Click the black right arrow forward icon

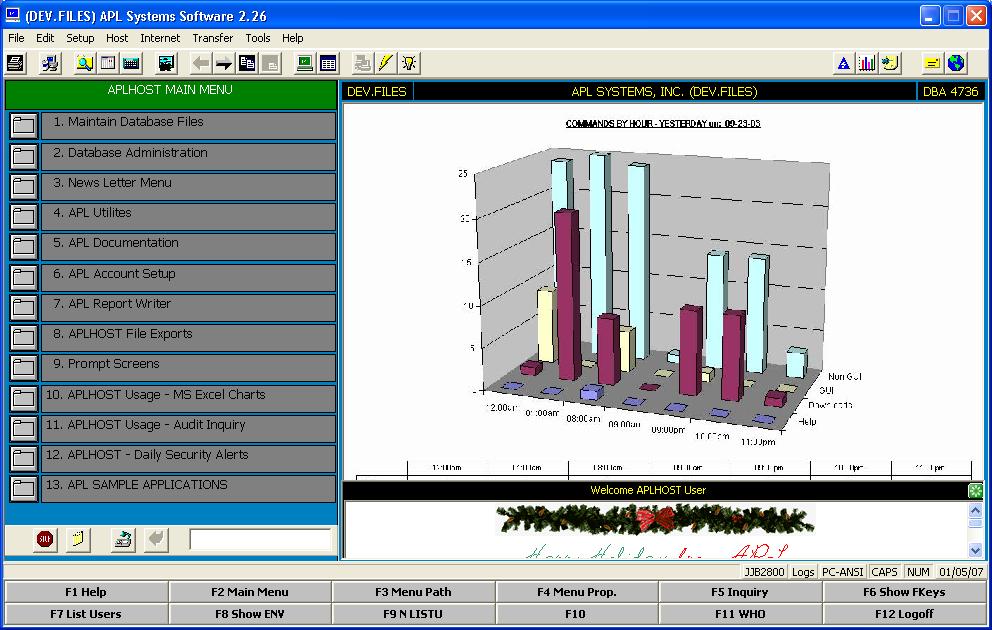pos(224,63)
